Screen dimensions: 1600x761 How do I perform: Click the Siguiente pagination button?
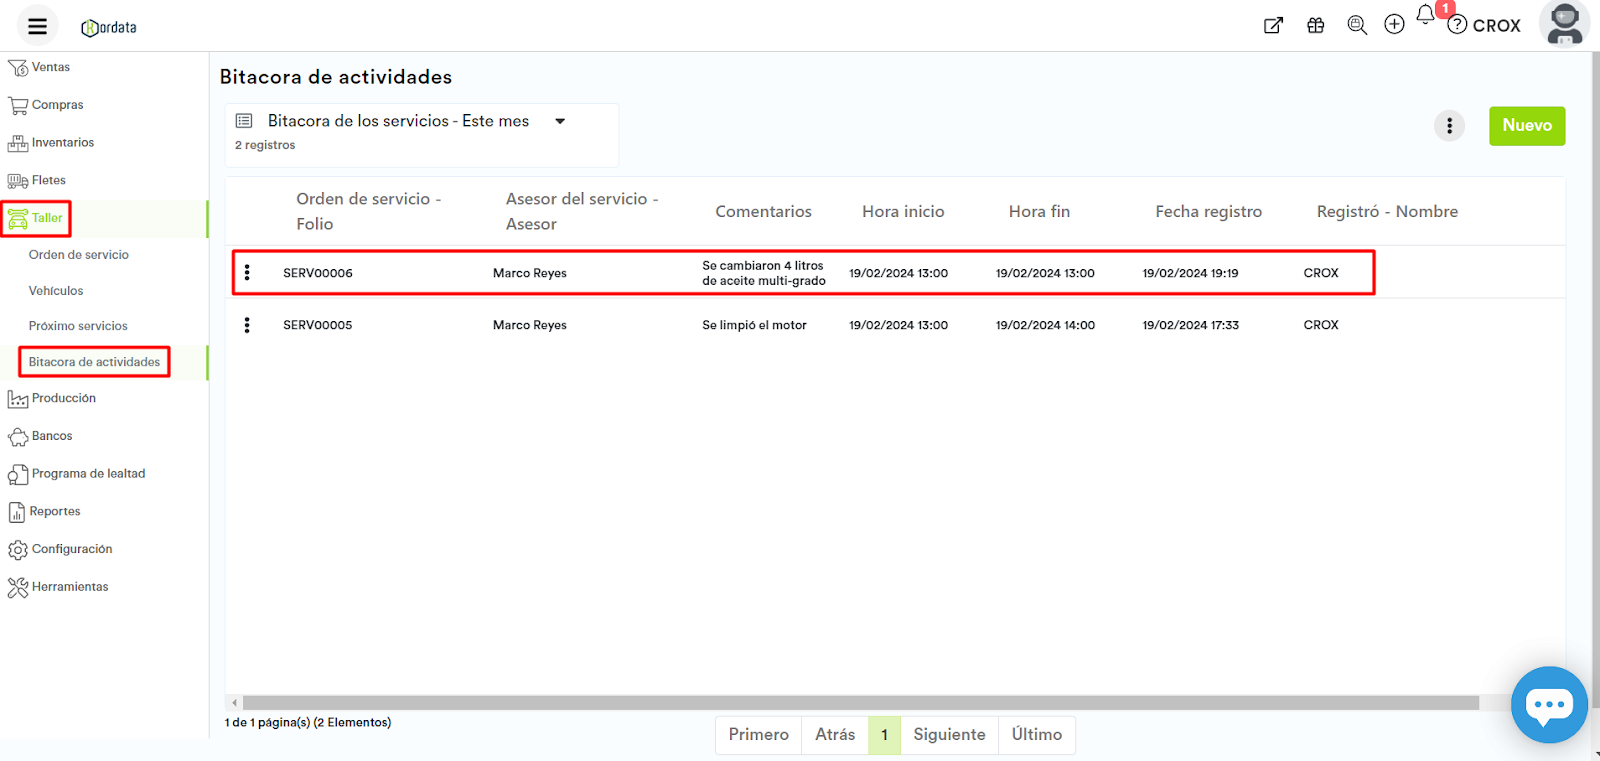pos(948,735)
